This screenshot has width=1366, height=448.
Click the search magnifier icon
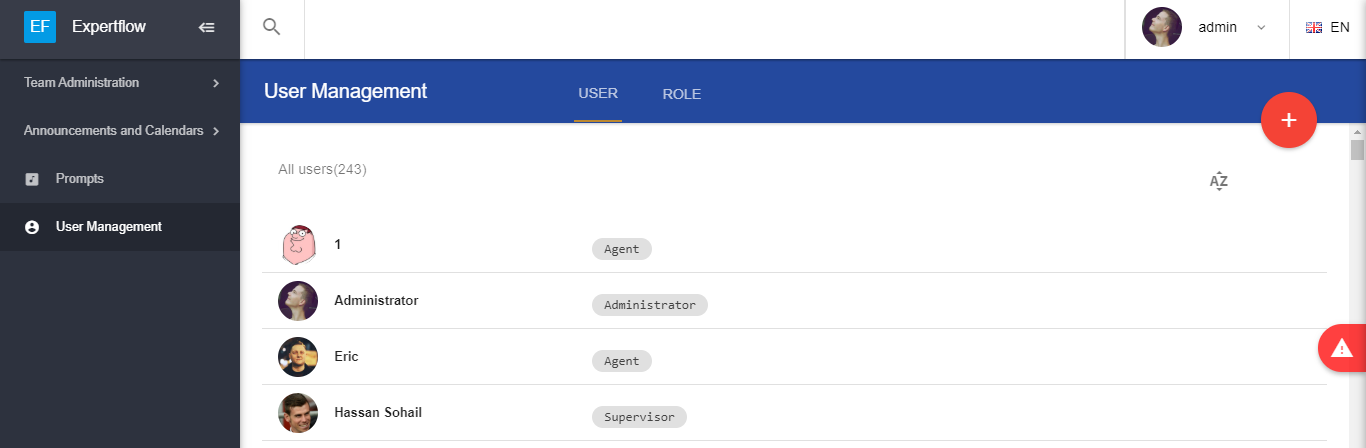tap(271, 27)
